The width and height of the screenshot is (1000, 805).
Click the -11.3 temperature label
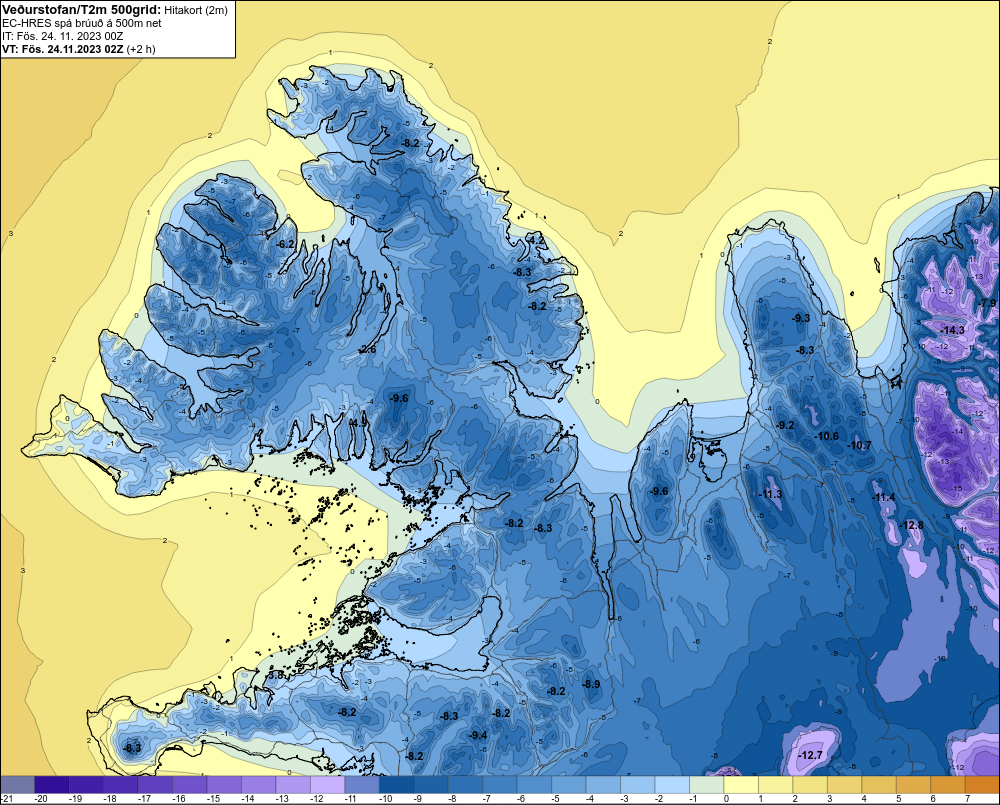[x=770, y=494]
